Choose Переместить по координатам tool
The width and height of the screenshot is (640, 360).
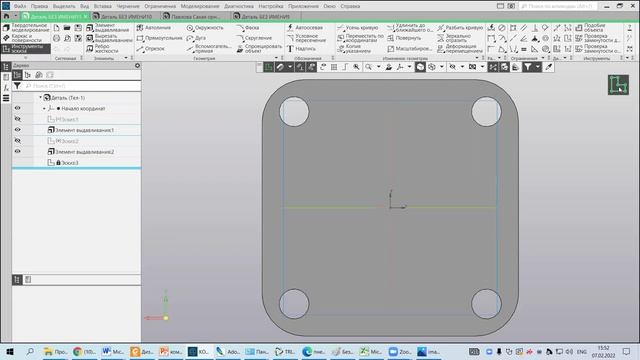(x=360, y=38)
